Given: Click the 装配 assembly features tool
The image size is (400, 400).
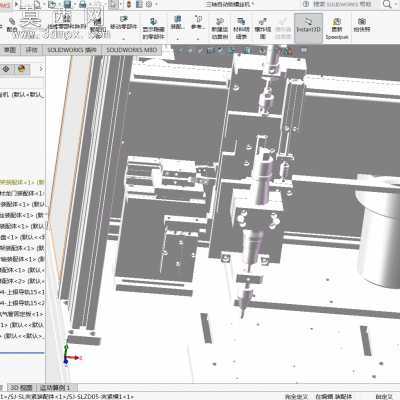Looking at the screenshot, I should [x=178, y=22].
